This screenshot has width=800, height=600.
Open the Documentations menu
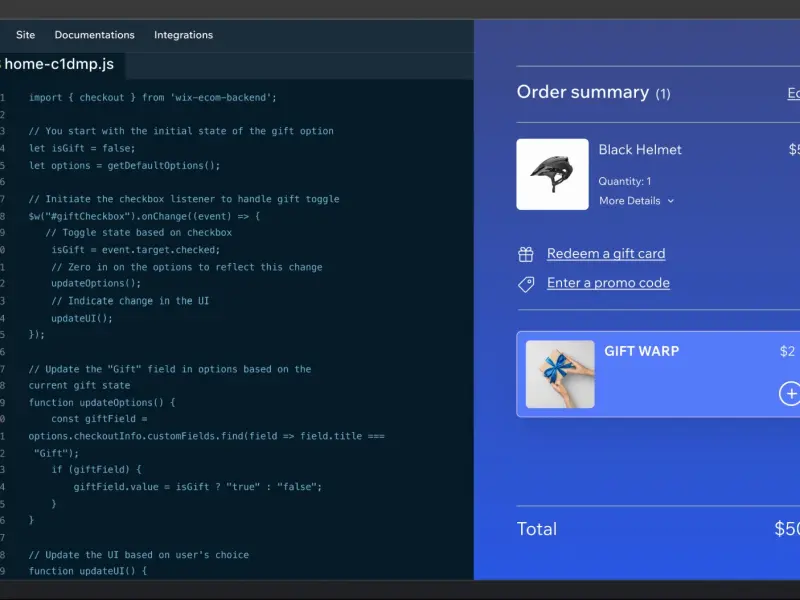point(94,35)
